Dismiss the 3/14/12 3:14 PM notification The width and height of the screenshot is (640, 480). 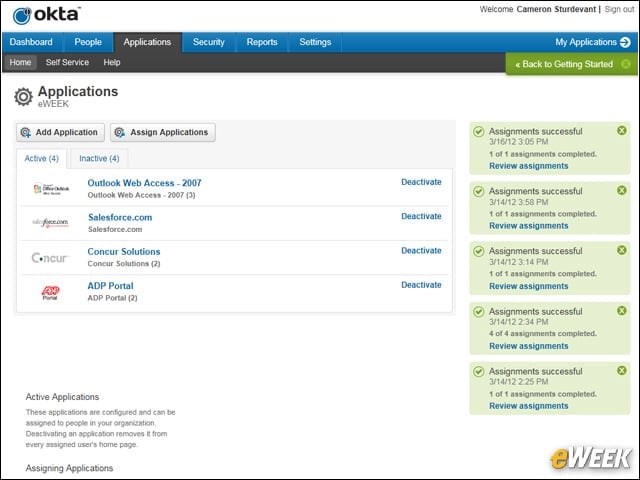click(622, 250)
